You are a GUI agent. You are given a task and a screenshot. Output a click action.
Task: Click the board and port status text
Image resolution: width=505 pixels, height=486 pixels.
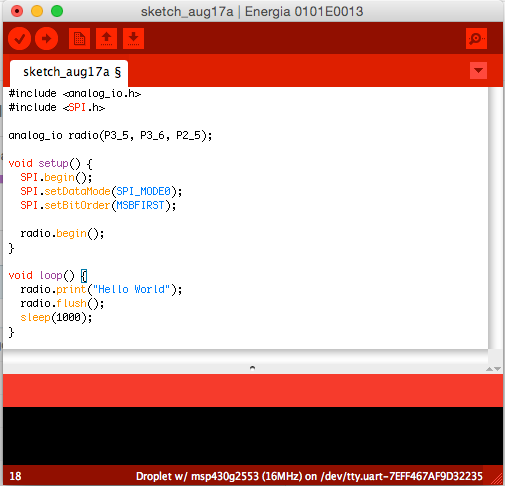309,476
